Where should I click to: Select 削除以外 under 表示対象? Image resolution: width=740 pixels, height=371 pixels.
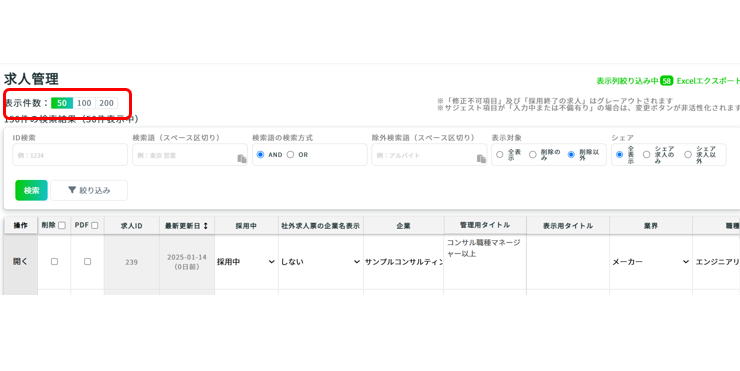click(x=571, y=155)
